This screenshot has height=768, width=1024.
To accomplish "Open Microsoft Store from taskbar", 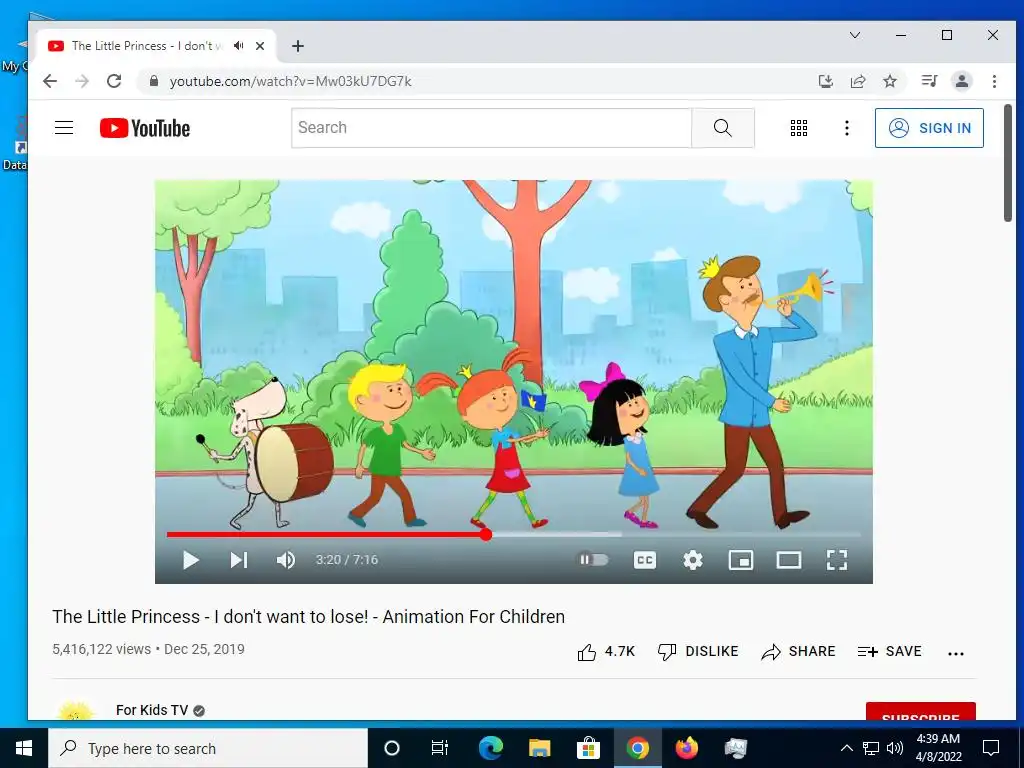I will (x=588, y=748).
